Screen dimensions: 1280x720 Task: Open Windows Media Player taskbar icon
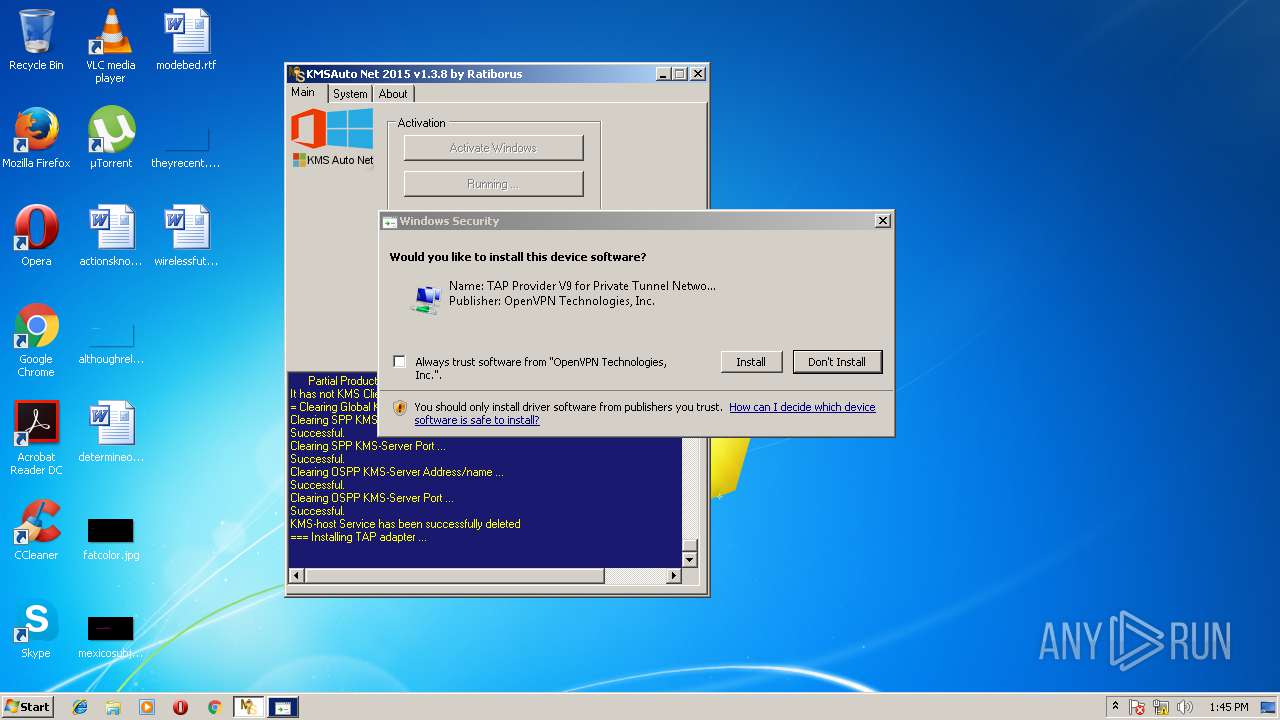147,707
